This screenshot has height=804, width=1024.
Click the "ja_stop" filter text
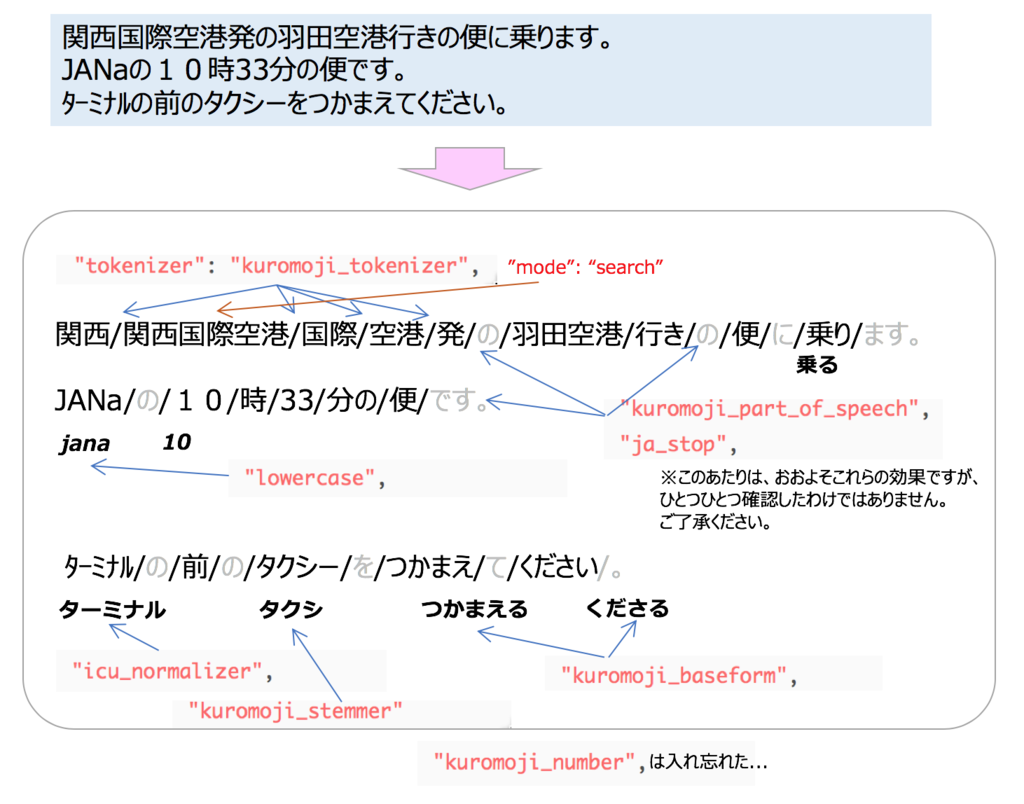click(x=673, y=445)
